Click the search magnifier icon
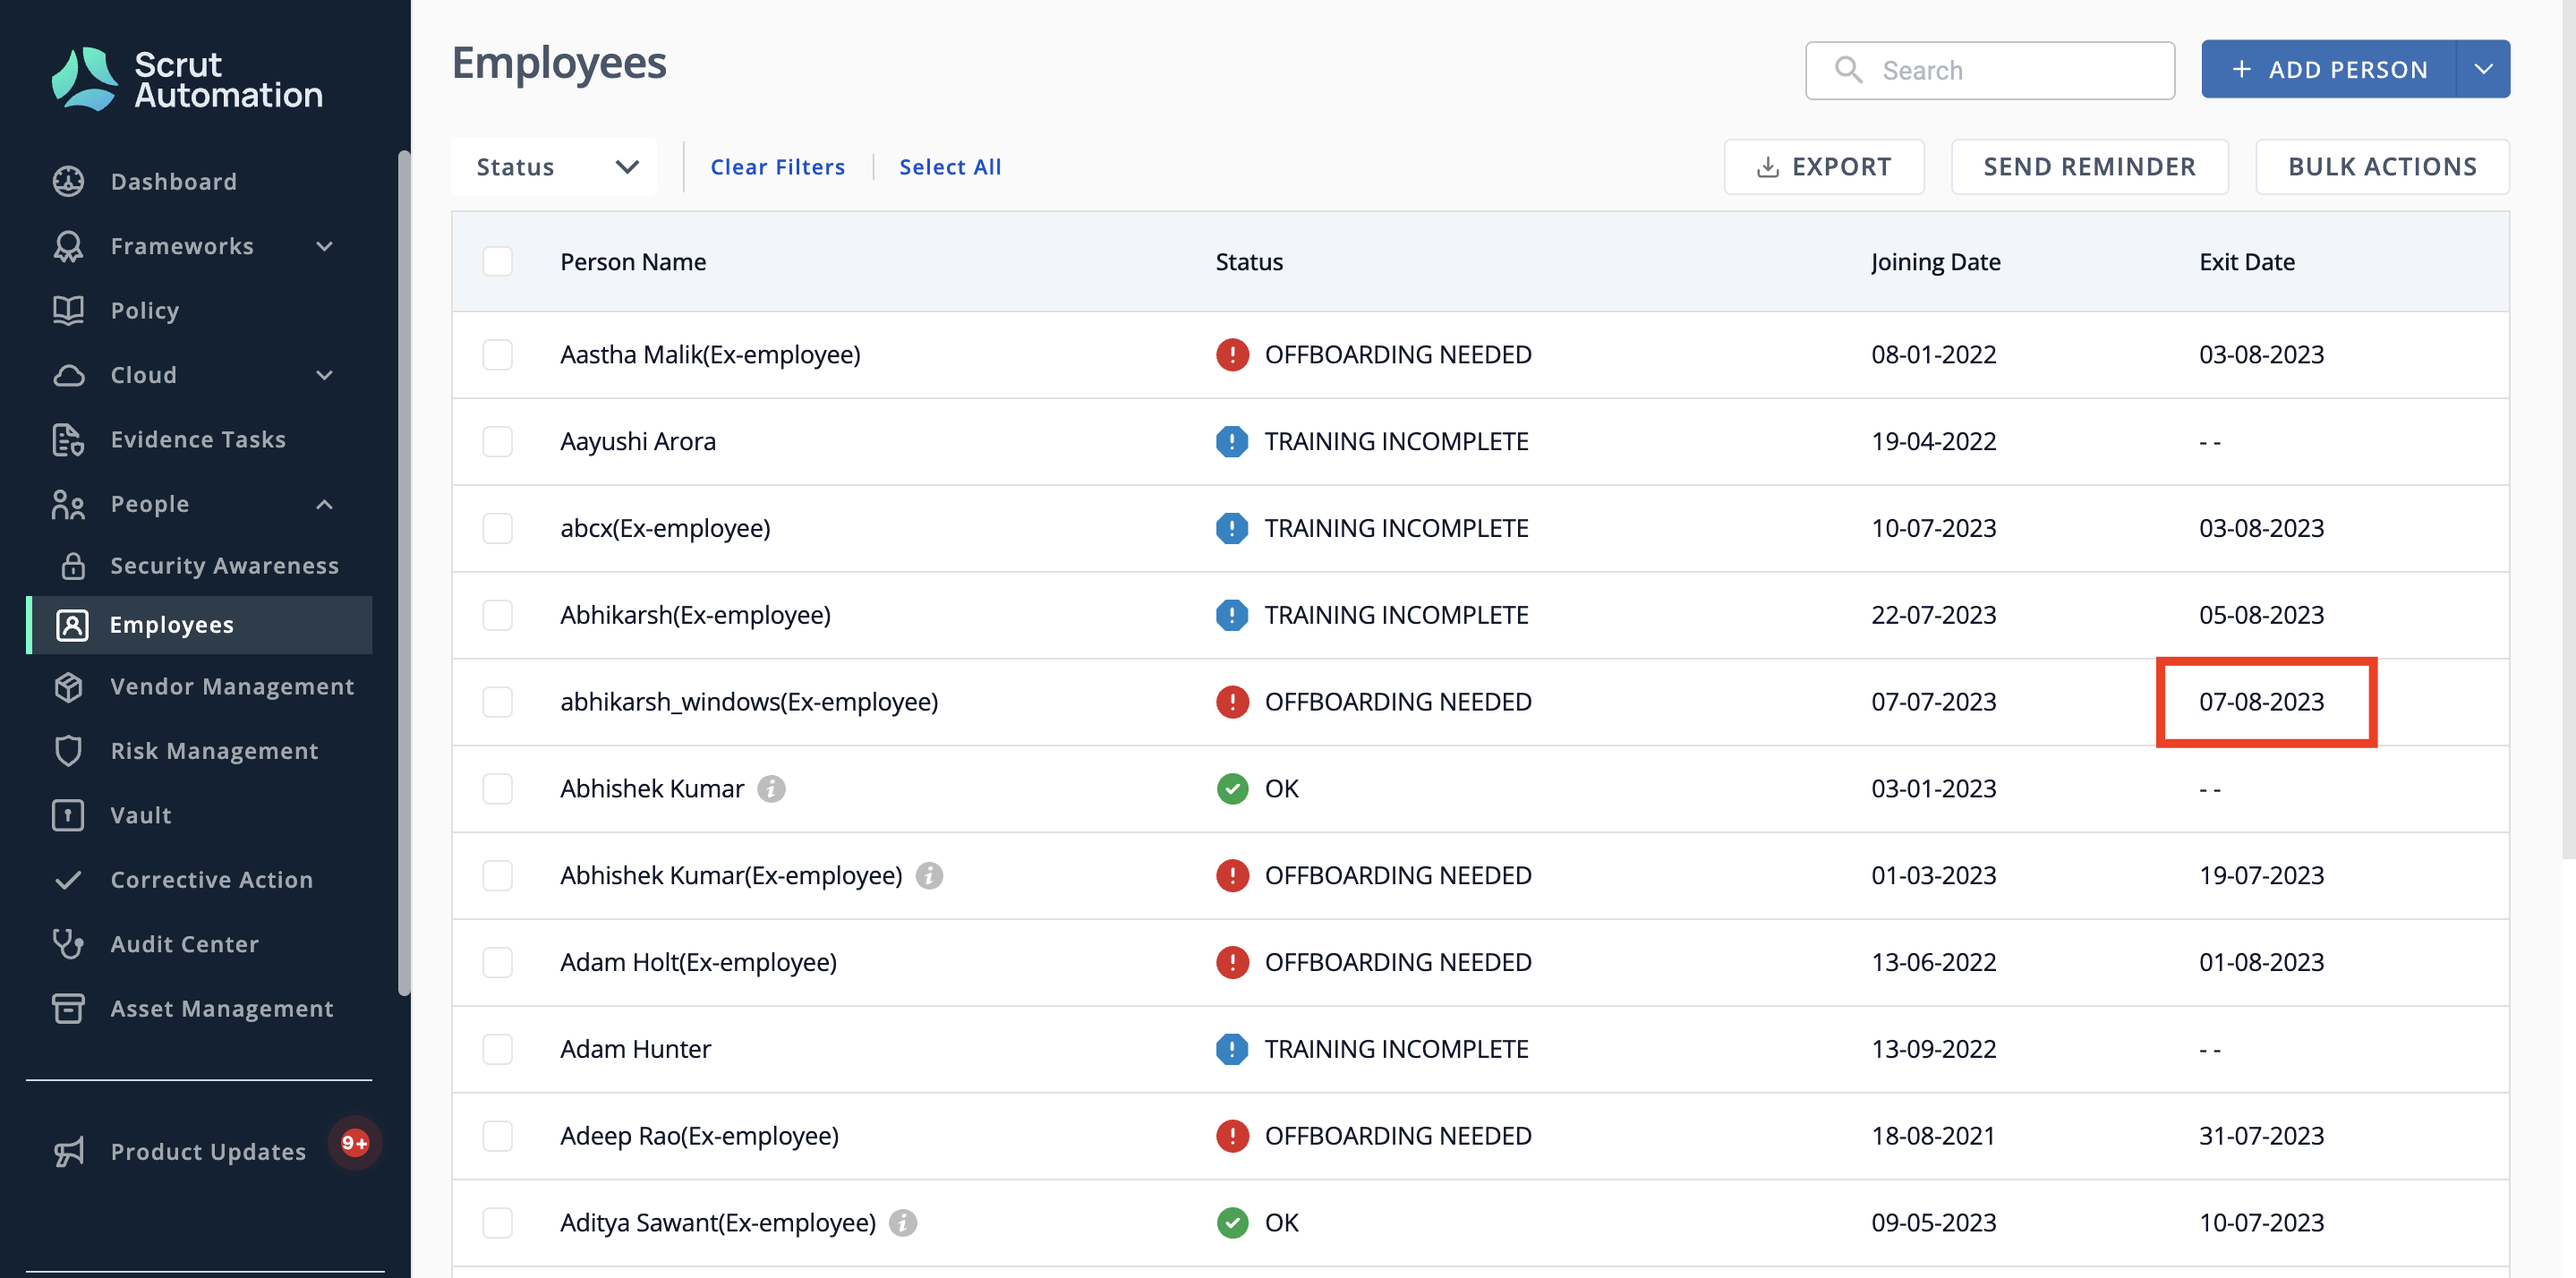Viewport: 2576px width, 1278px height. click(x=1848, y=70)
